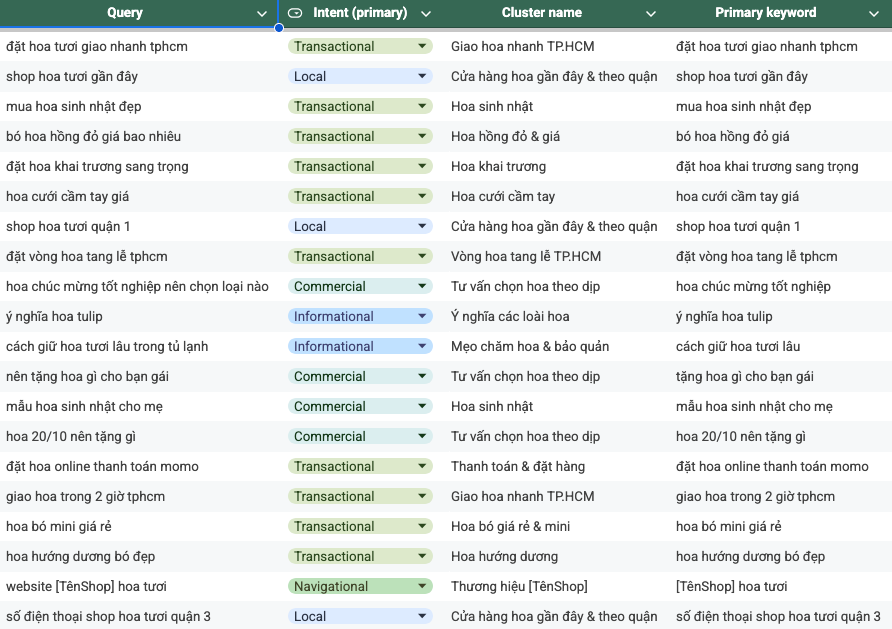Open Commercial dropdown for 'nên tặng hoa gì cho bạn gái'
892x629 pixels.
[422, 376]
